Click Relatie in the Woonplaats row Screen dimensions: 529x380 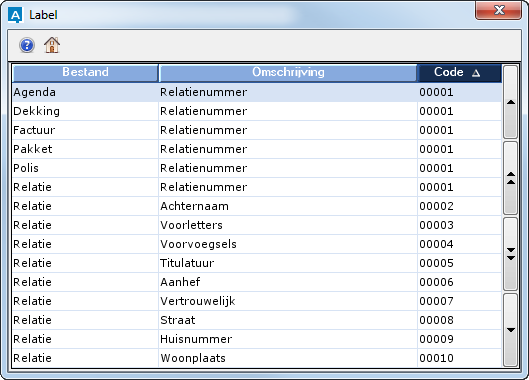32,358
